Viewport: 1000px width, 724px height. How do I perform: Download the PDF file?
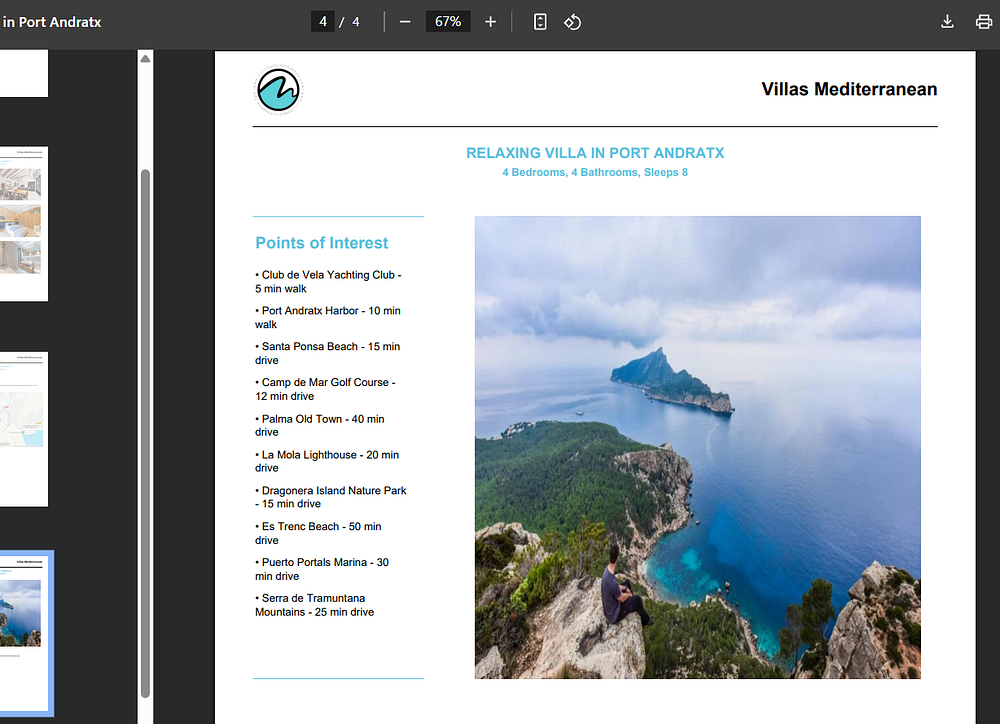point(948,22)
